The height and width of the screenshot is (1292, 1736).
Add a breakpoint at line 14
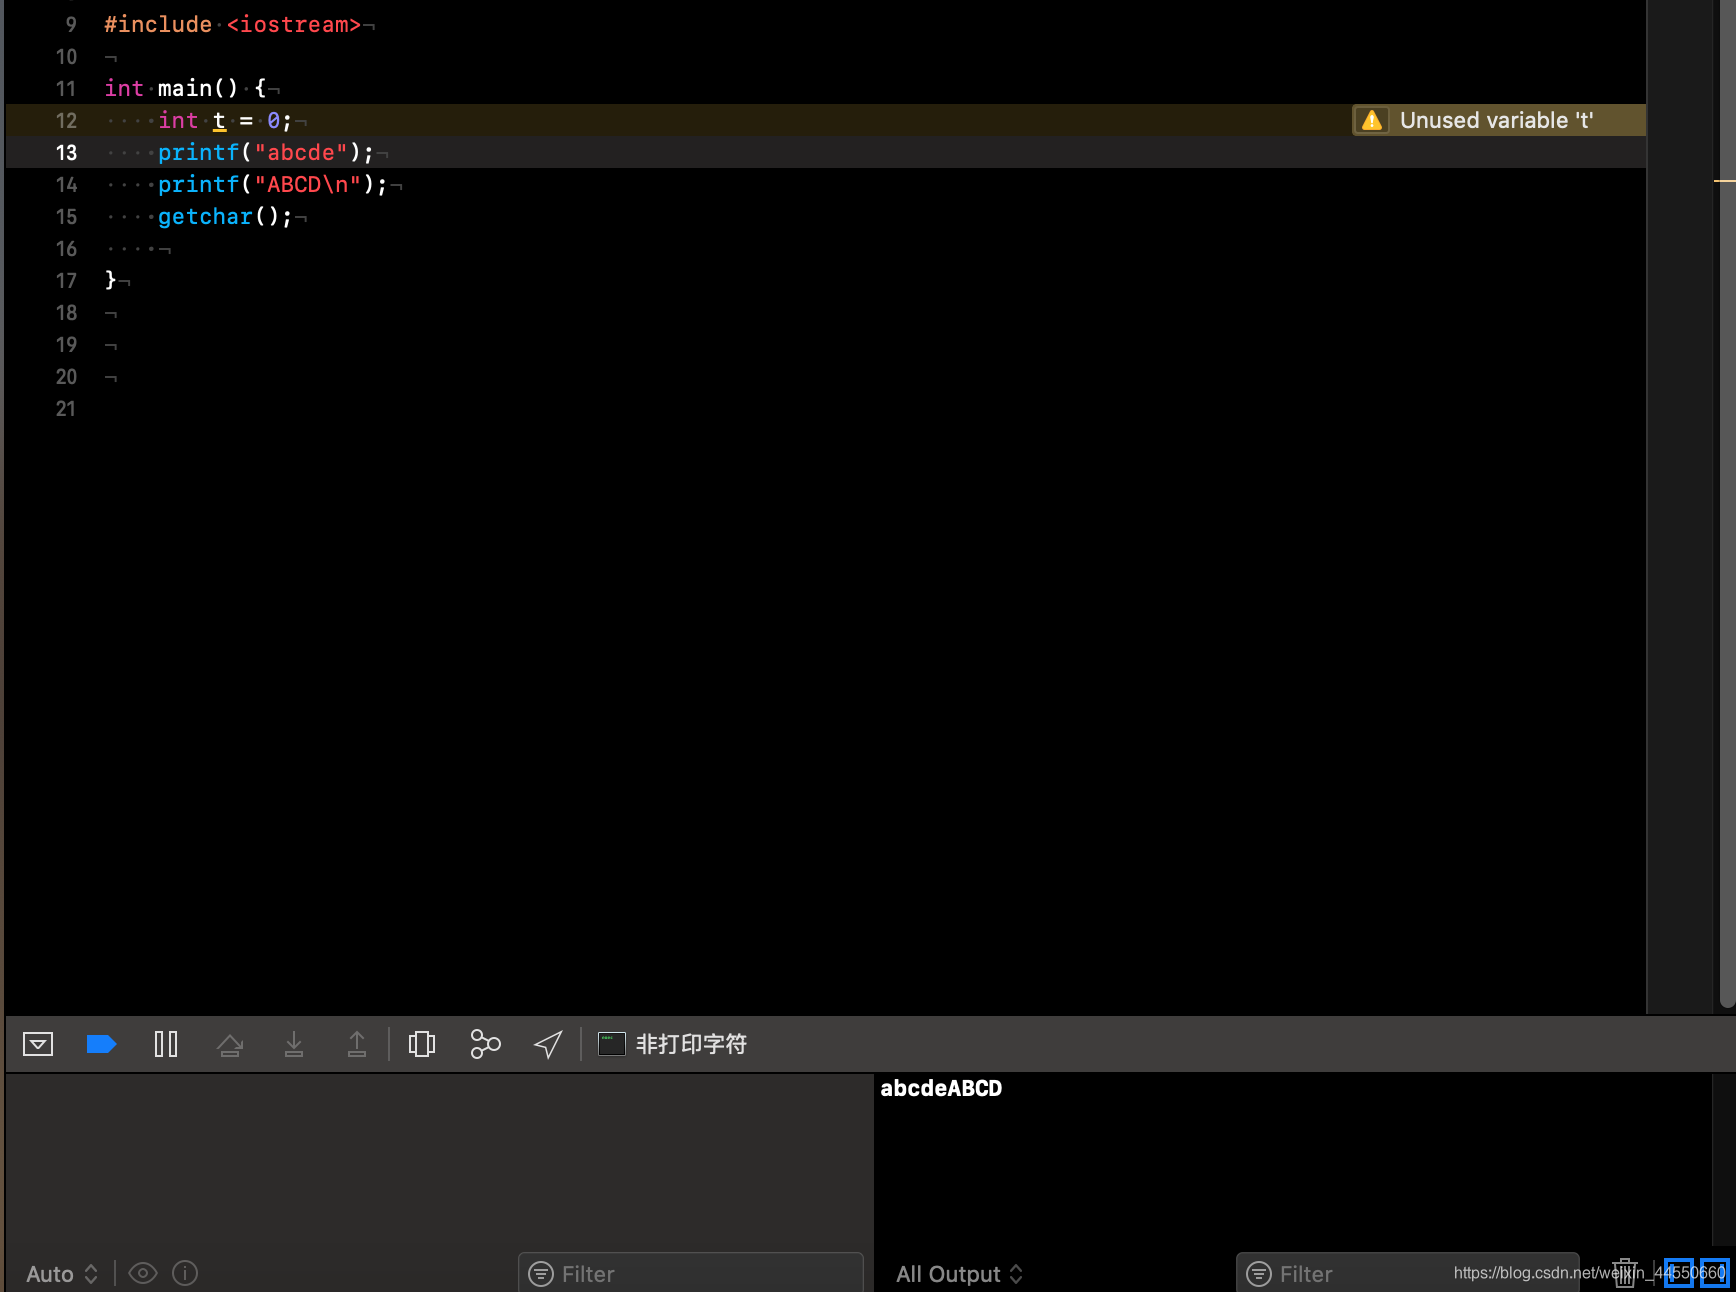pyautogui.click(x=66, y=184)
